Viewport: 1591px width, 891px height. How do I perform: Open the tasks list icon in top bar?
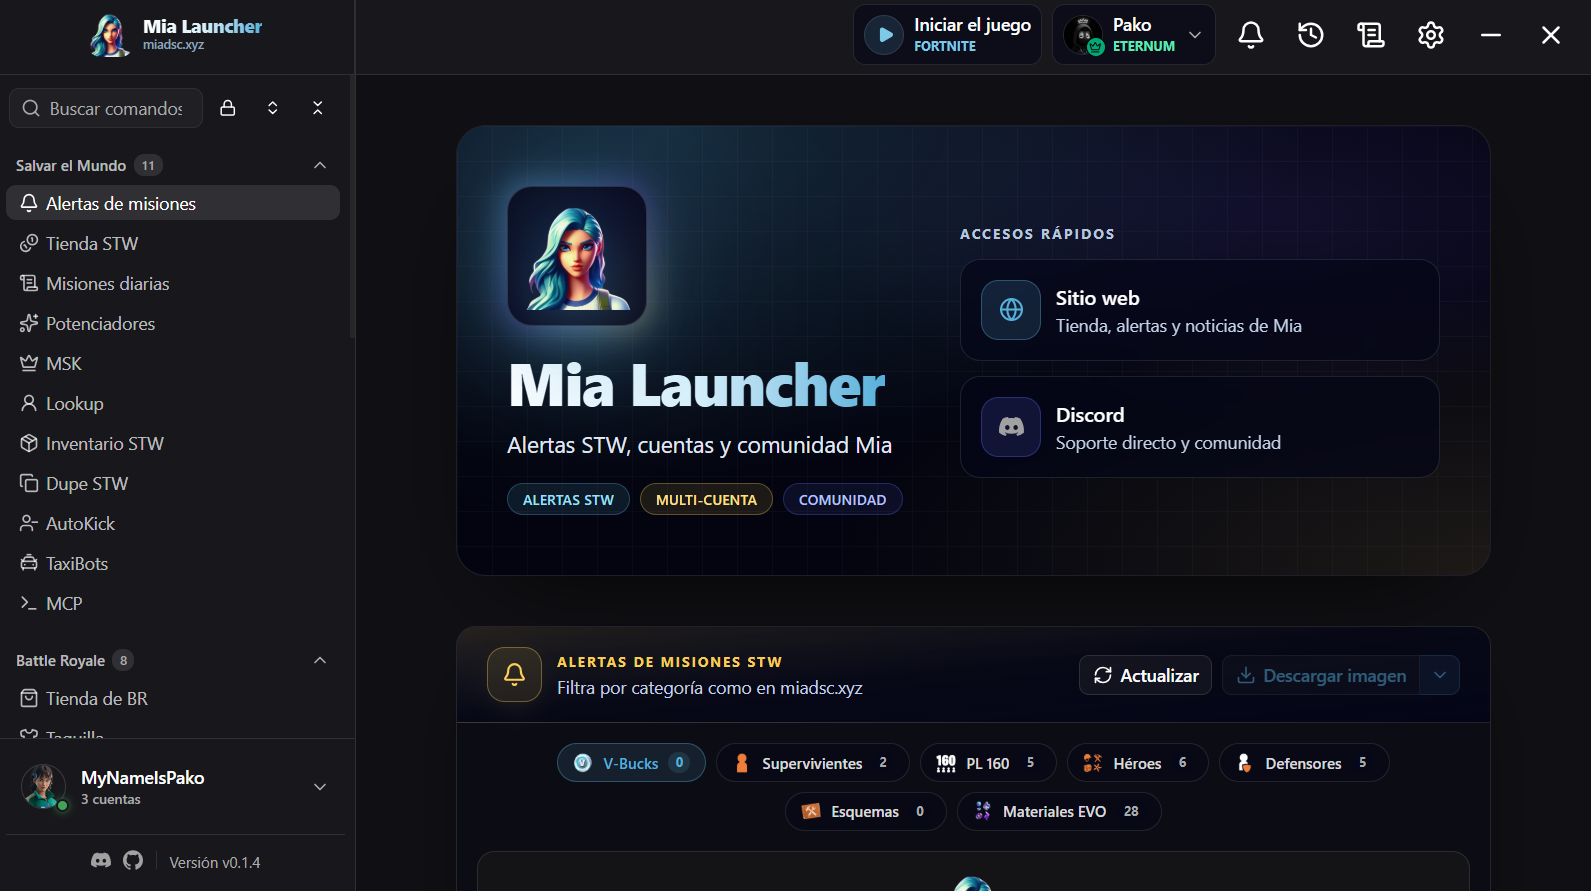pyautogui.click(x=1371, y=35)
